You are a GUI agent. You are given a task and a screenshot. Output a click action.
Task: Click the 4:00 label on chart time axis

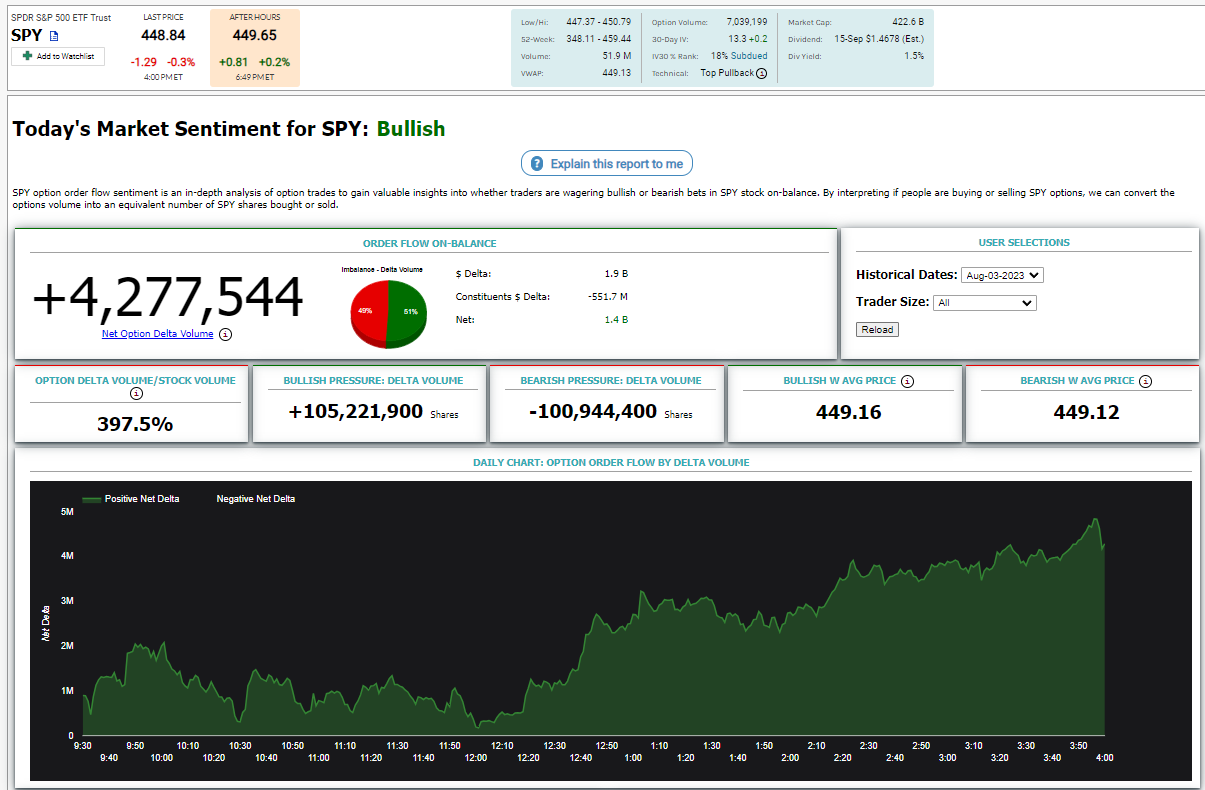(x=1105, y=757)
